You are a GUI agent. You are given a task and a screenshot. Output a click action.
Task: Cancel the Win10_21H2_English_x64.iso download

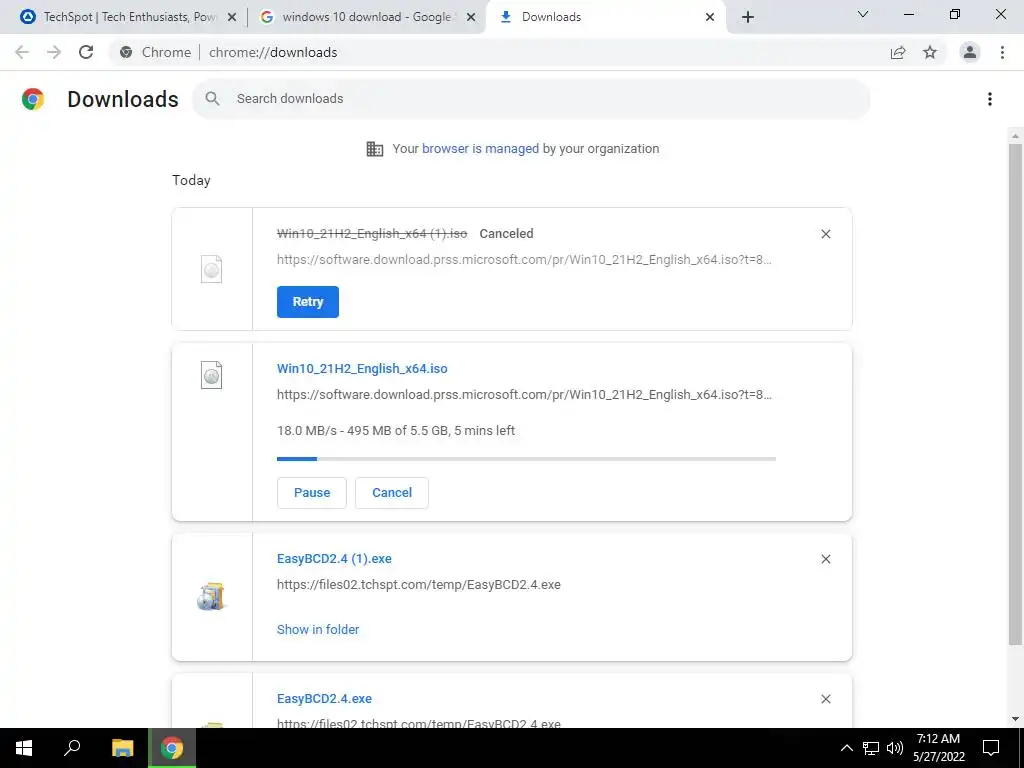point(392,493)
